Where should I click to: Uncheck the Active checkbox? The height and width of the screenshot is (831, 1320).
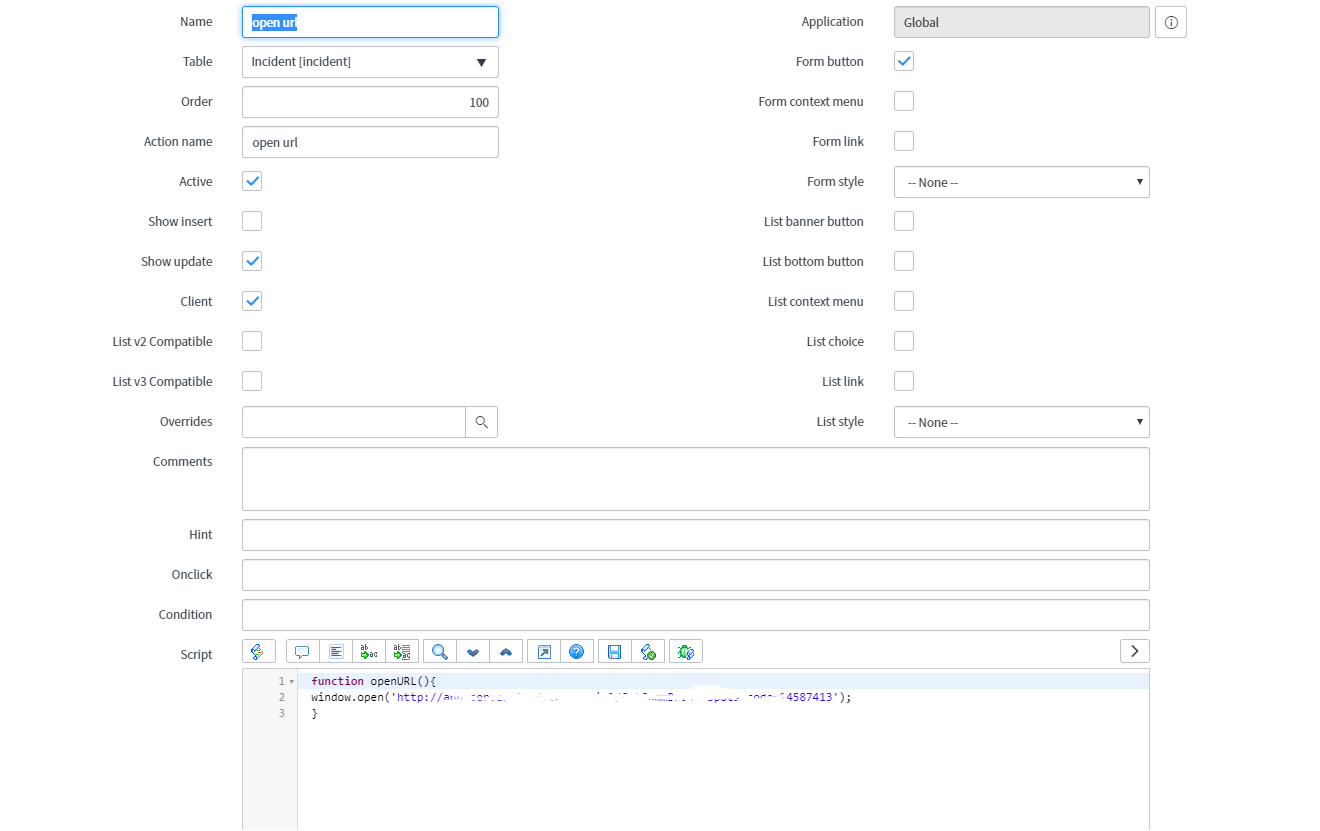pyautogui.click(x=252, y=182)
